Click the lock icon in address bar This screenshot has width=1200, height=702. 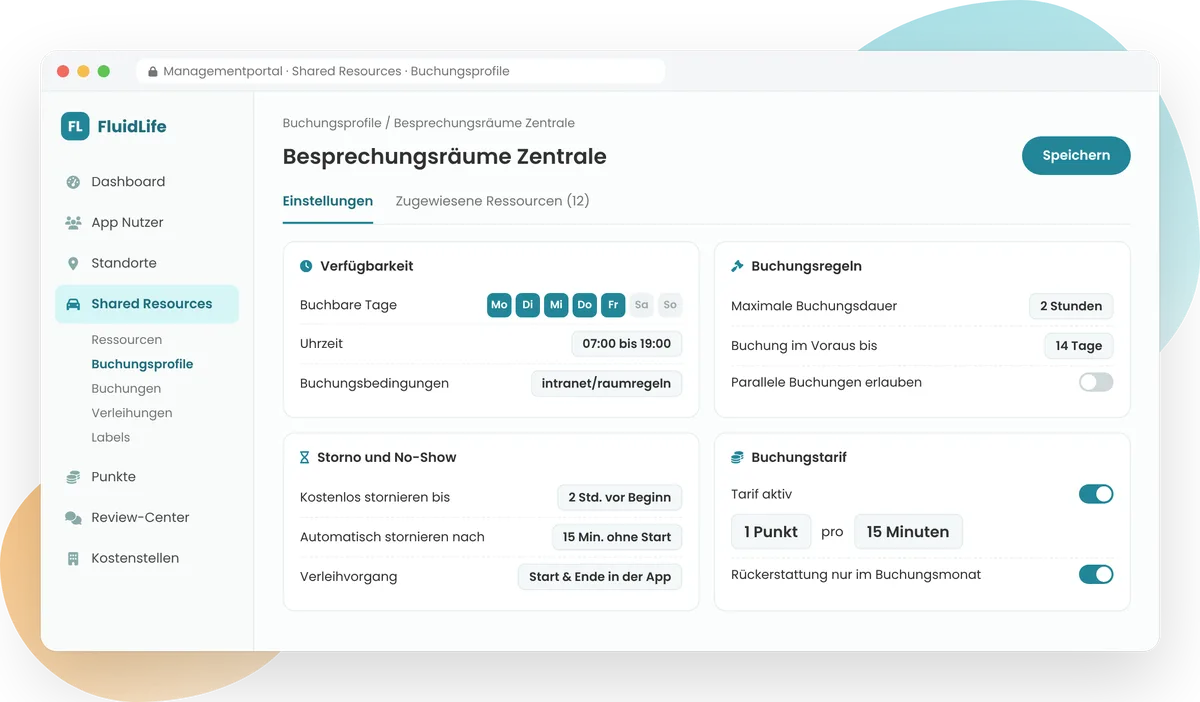coord(153,72)
